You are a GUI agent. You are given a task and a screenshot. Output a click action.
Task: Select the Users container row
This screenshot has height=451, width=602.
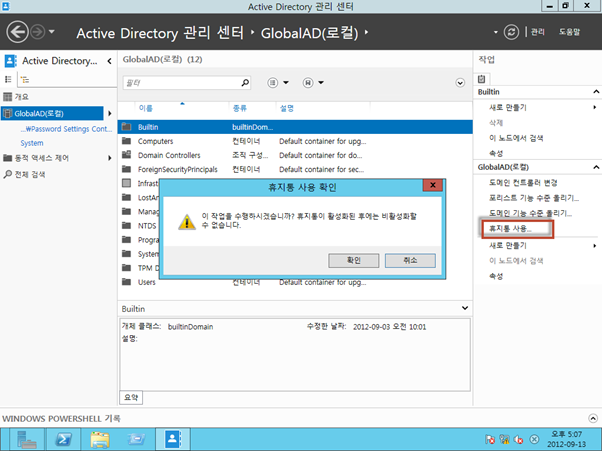click(x=295, y=282)
